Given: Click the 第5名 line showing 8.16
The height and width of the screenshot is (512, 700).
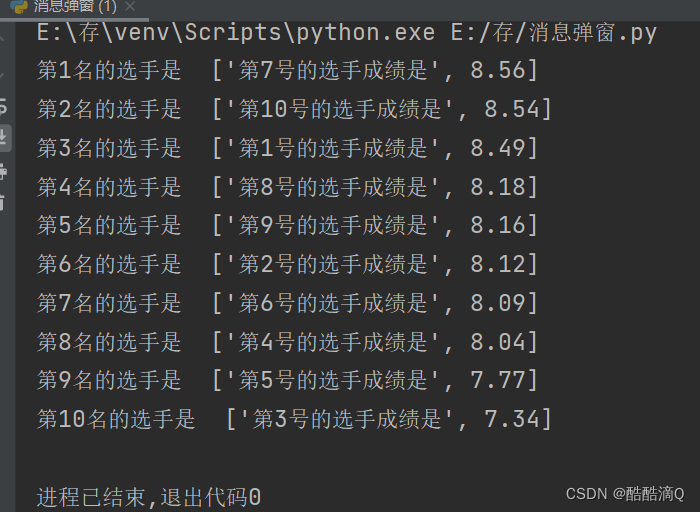Looking at the screenshot, I should 287,225.
